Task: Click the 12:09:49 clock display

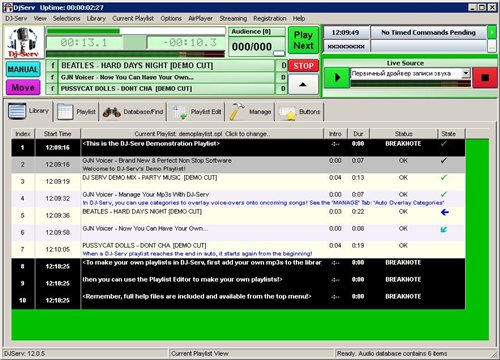Action: click(346, 32)
